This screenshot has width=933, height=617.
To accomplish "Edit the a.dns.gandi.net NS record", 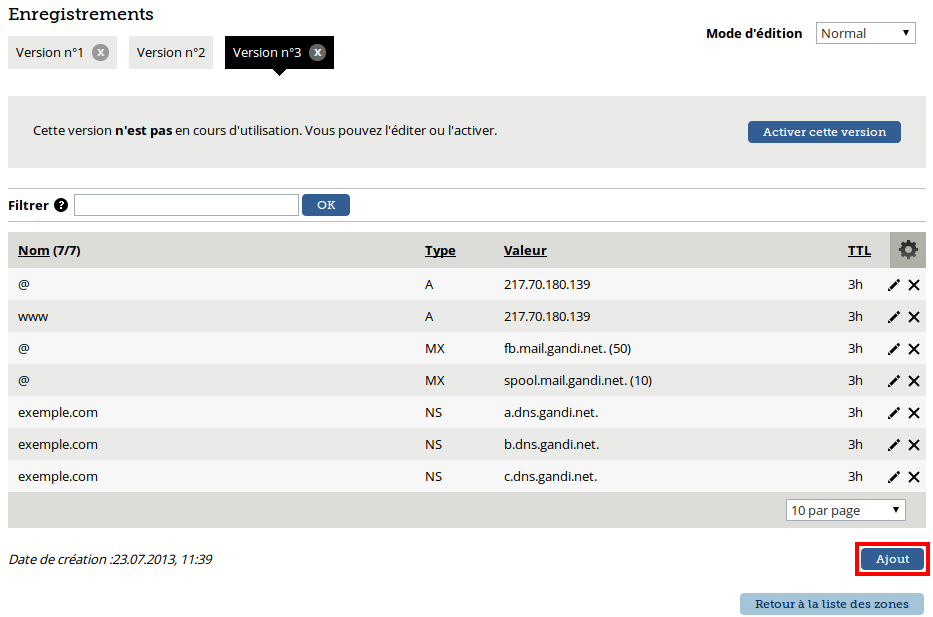I will tap(893, 413).
